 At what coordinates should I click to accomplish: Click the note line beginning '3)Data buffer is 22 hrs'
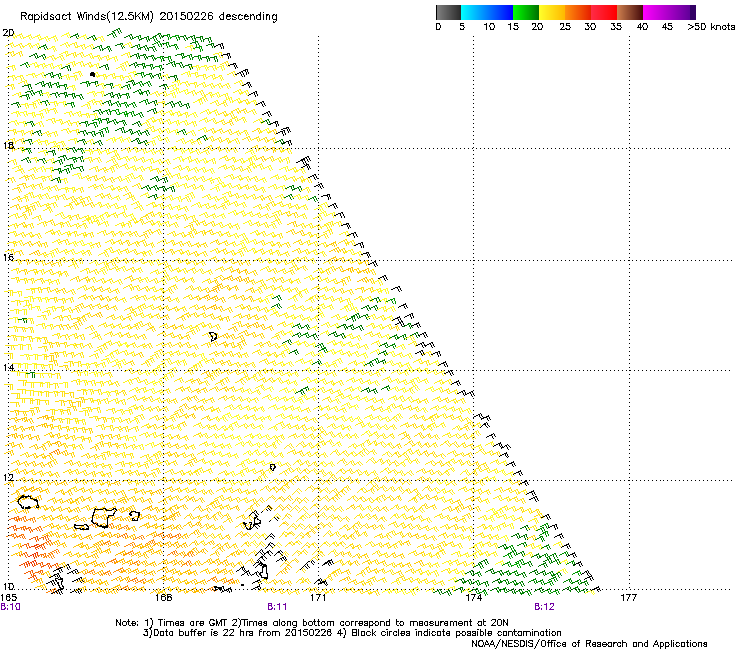(352, 633)
